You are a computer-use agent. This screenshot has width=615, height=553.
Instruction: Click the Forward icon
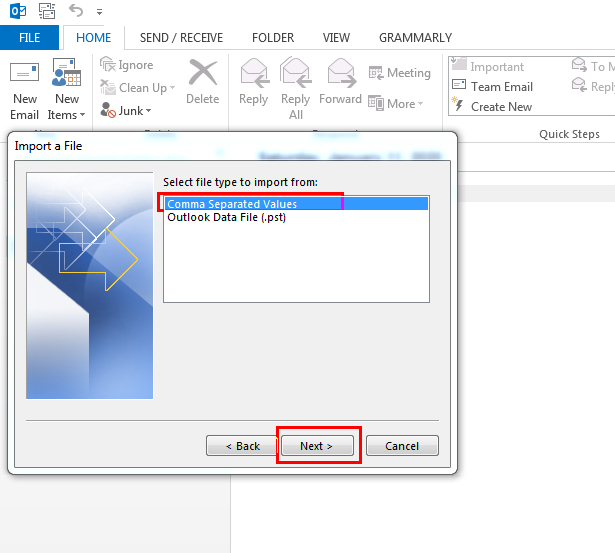click(x=342, y=73)
